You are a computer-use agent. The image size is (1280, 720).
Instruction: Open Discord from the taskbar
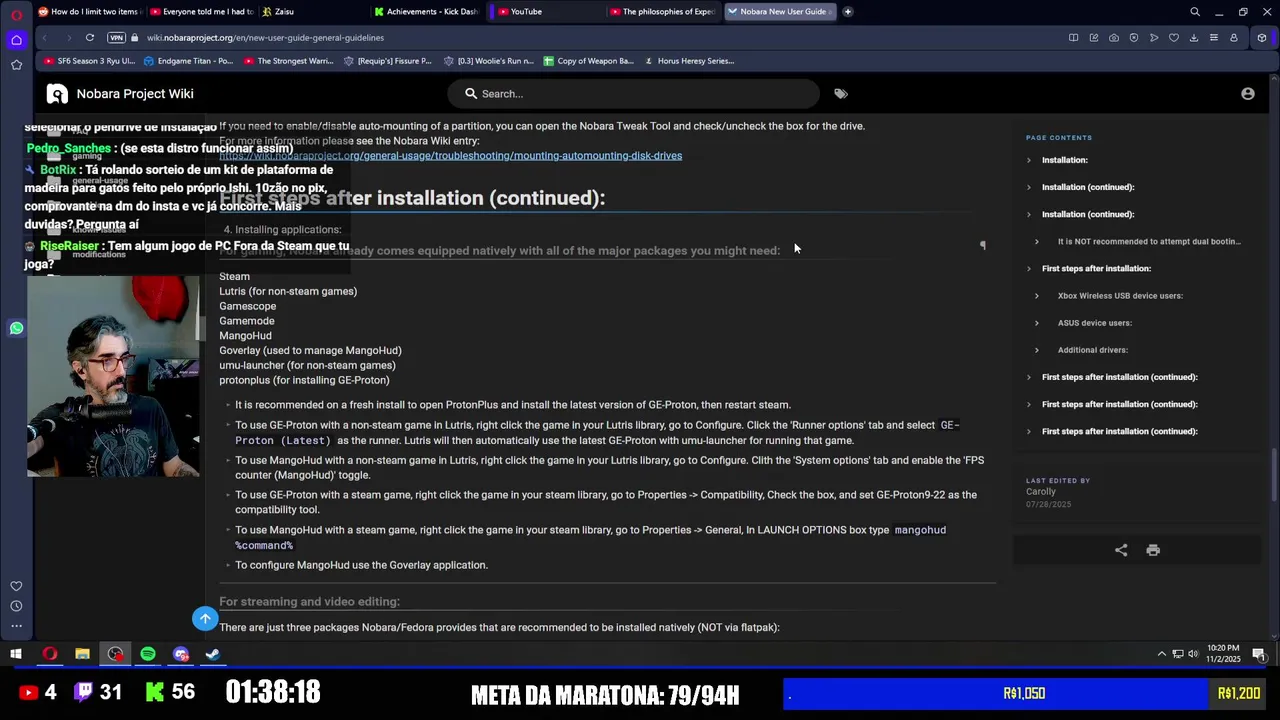tap(180, 654)
